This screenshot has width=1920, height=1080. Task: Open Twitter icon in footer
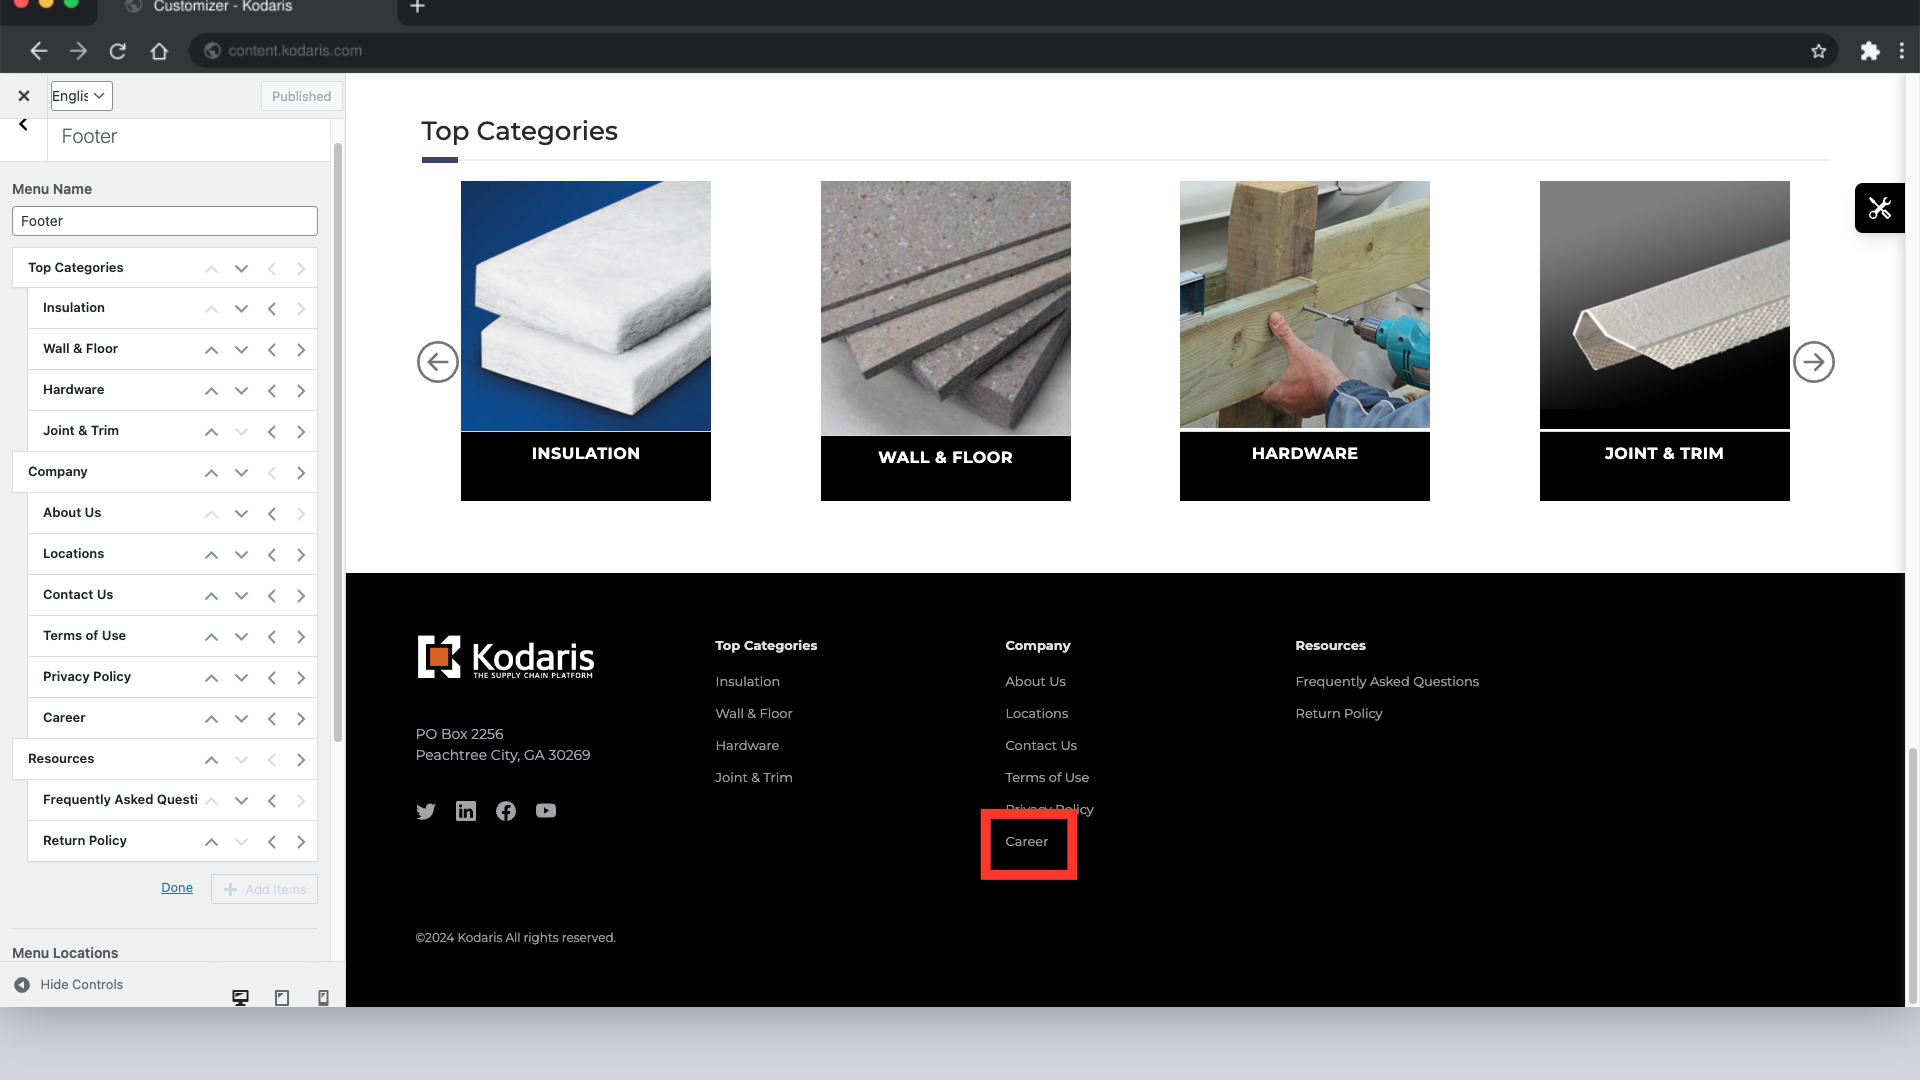[426, 811]
